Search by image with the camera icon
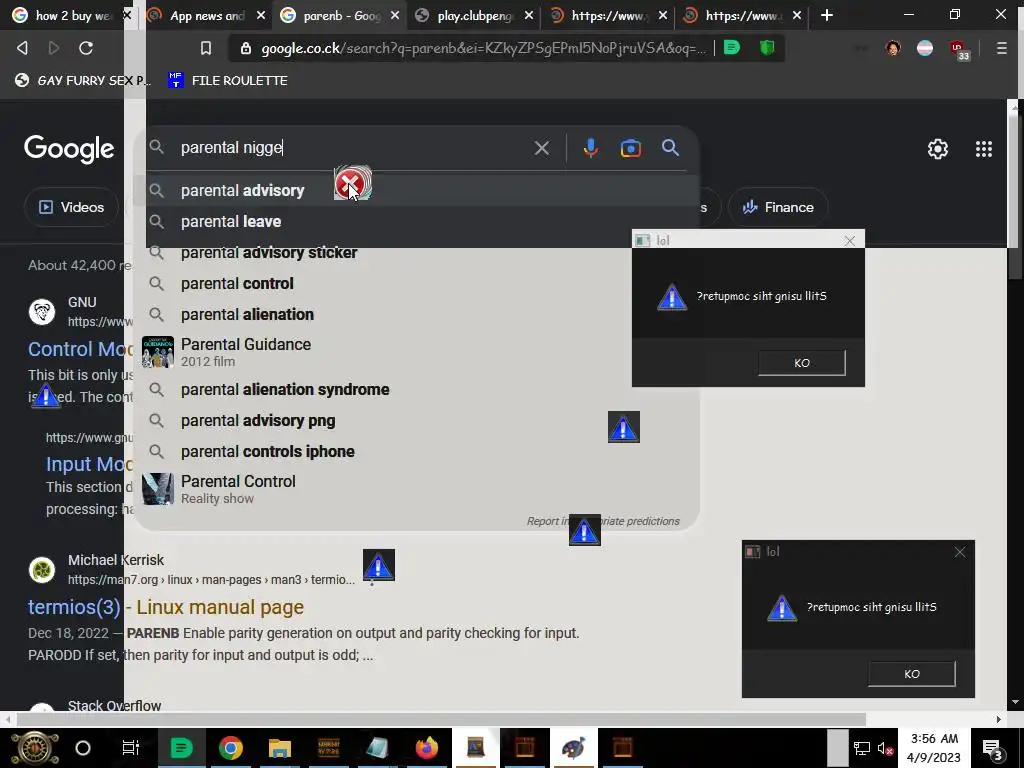The image size is (1024, 768). [x=630, y=148]
